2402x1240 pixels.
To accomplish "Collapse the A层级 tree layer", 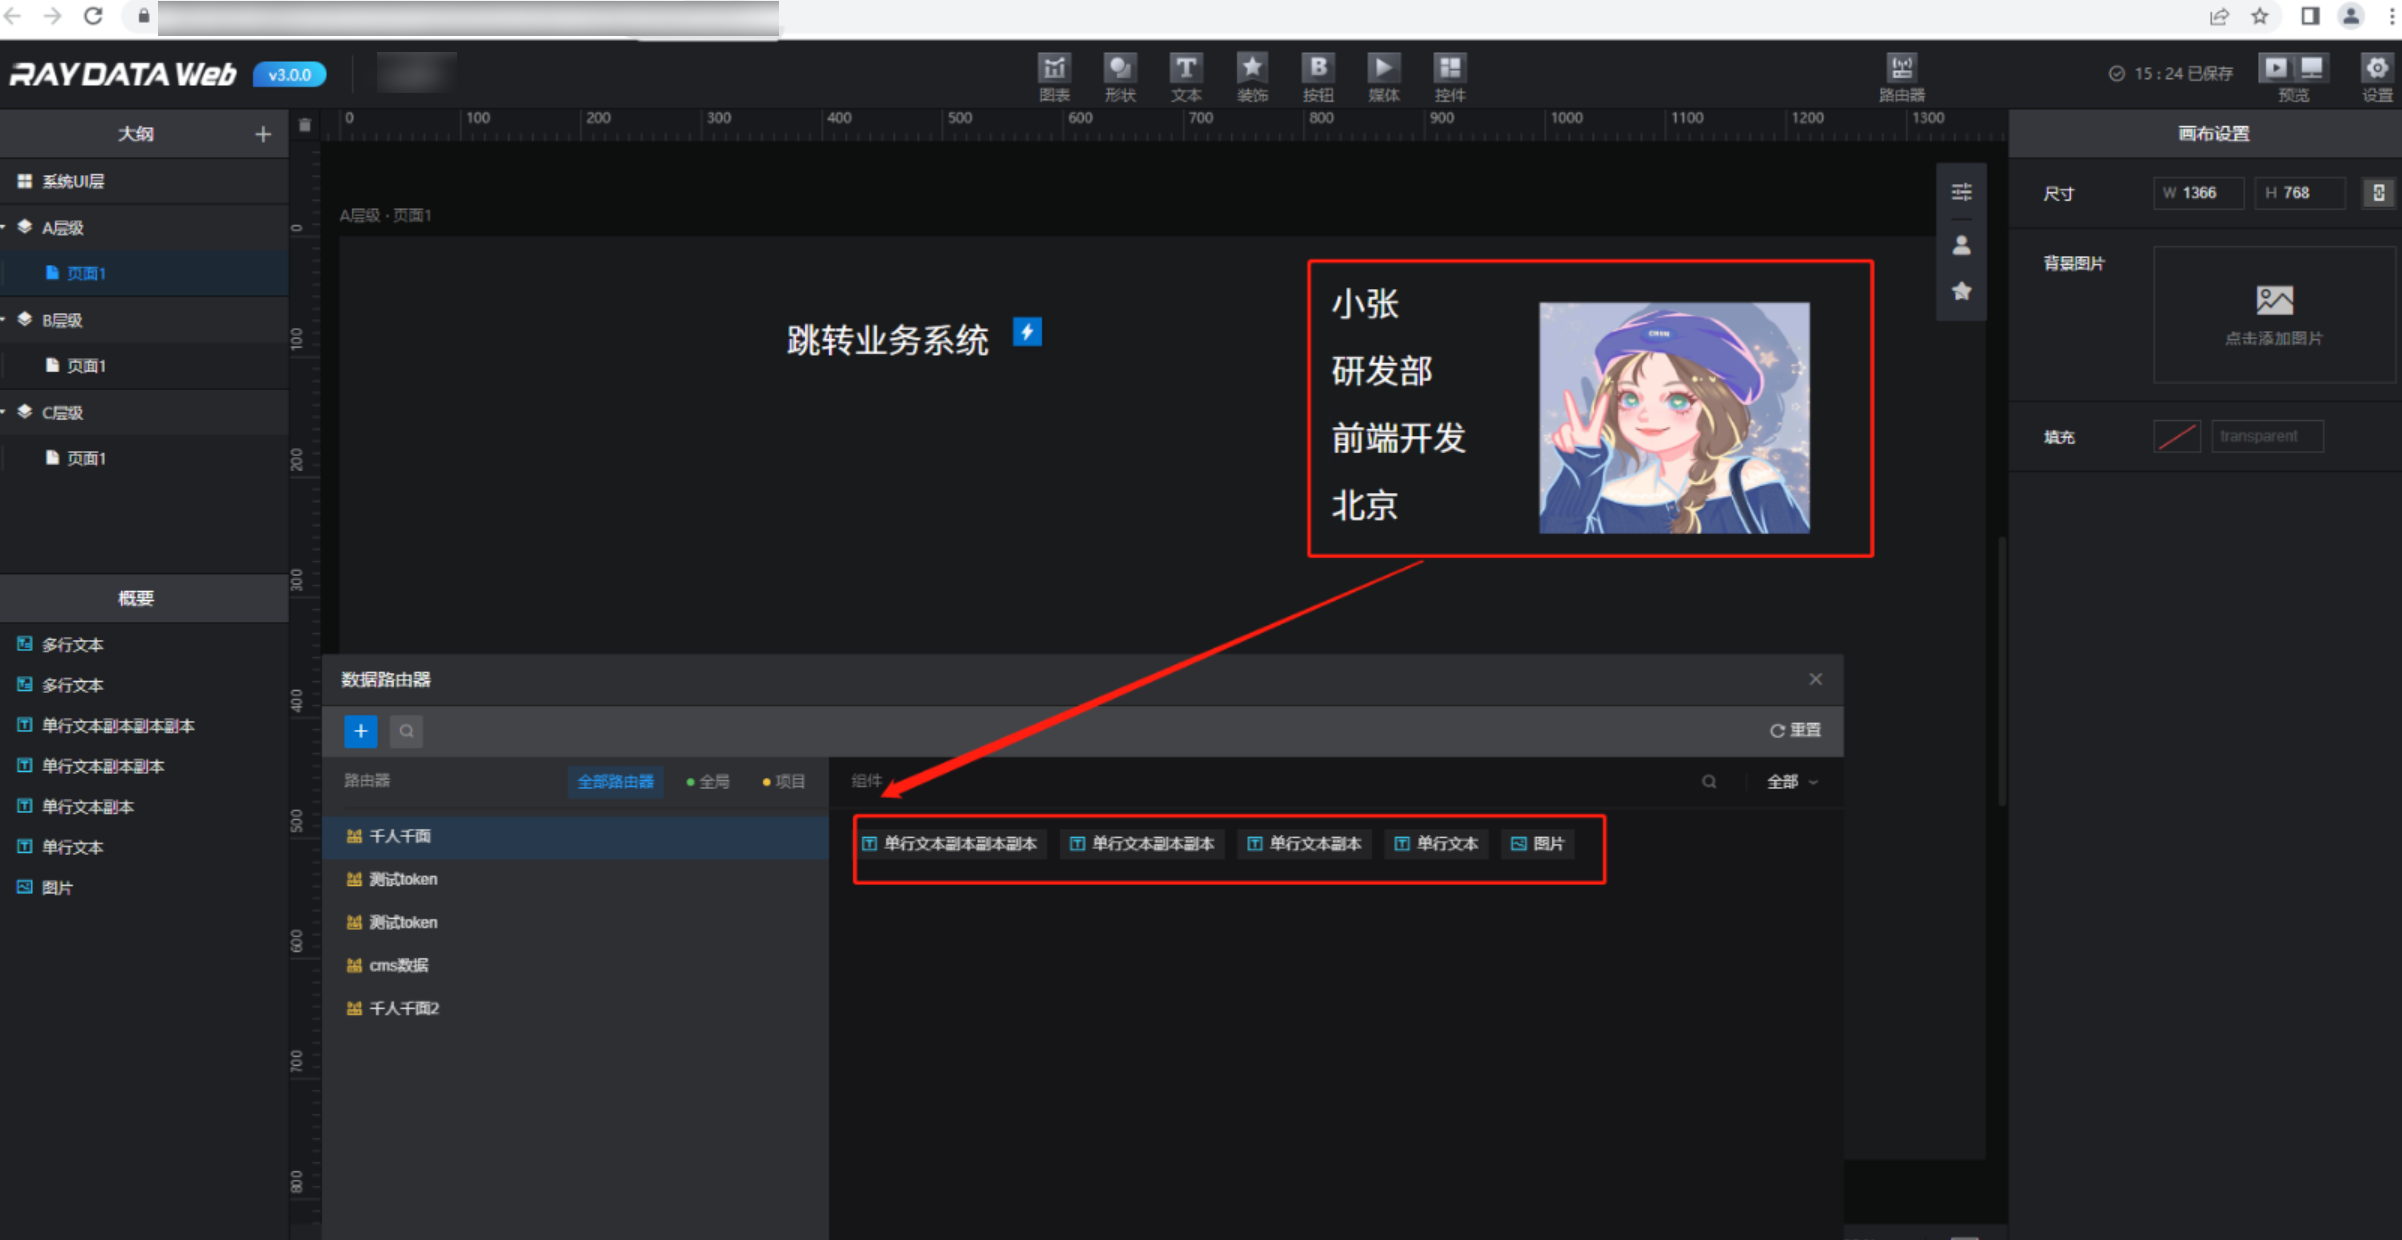I will 5,228.
